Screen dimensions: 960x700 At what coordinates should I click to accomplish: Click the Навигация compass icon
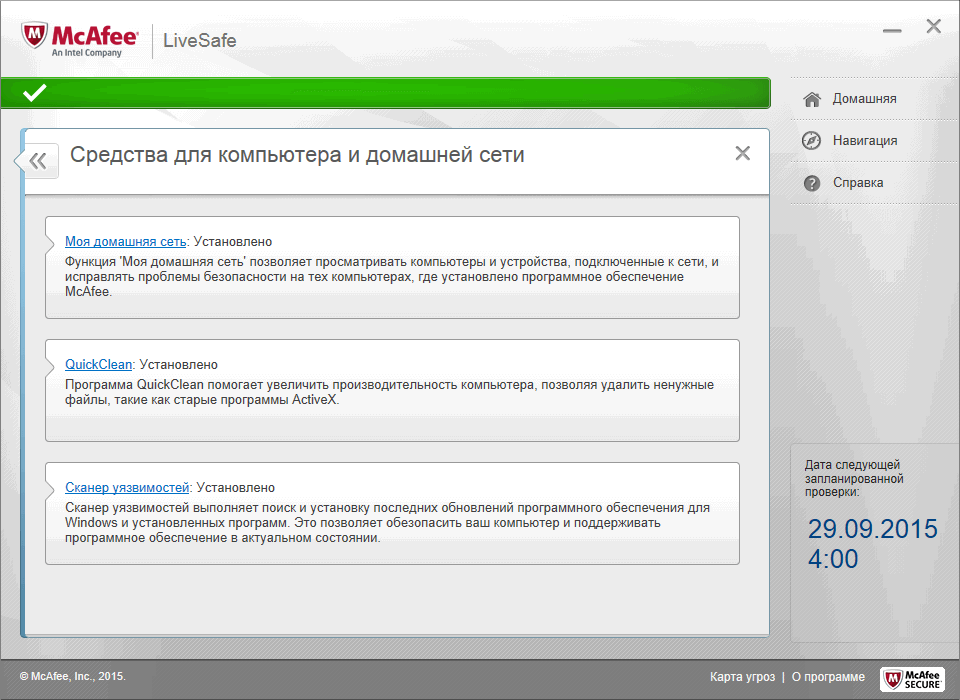pos(812,140)
